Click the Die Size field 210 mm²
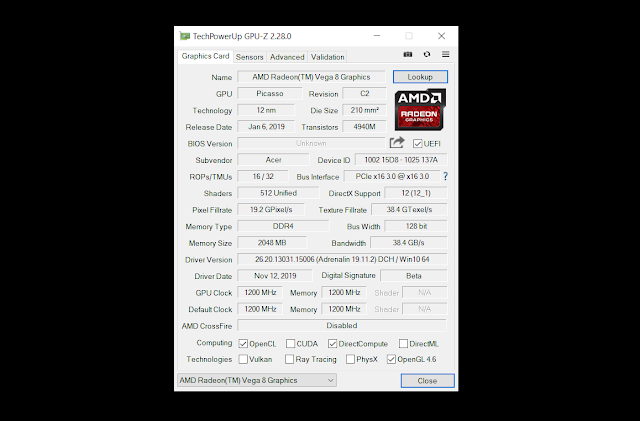640x421 pixels. pos(364,110)
